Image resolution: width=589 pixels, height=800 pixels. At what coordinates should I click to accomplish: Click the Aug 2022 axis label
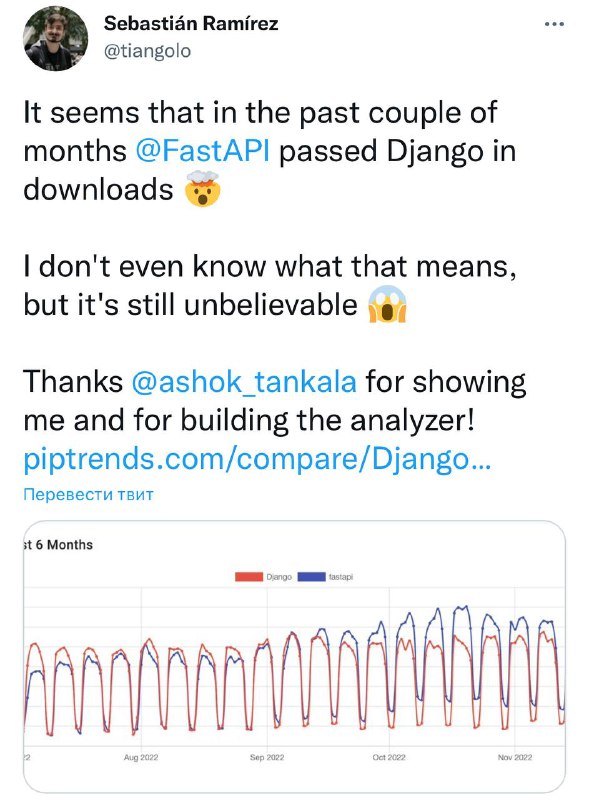click(141, 757)
